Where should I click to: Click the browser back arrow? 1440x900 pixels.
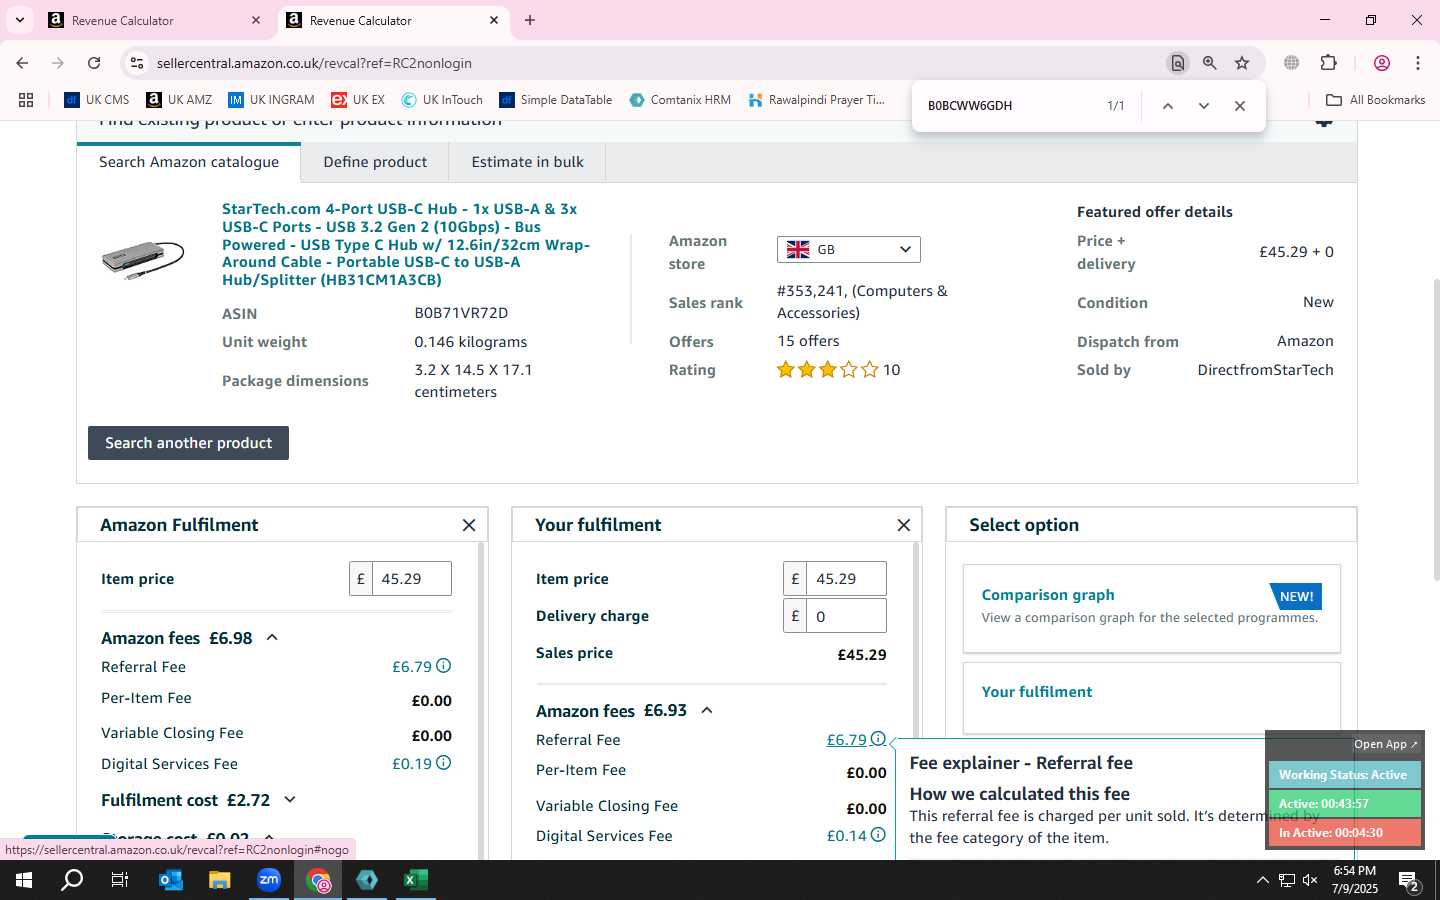22,63
